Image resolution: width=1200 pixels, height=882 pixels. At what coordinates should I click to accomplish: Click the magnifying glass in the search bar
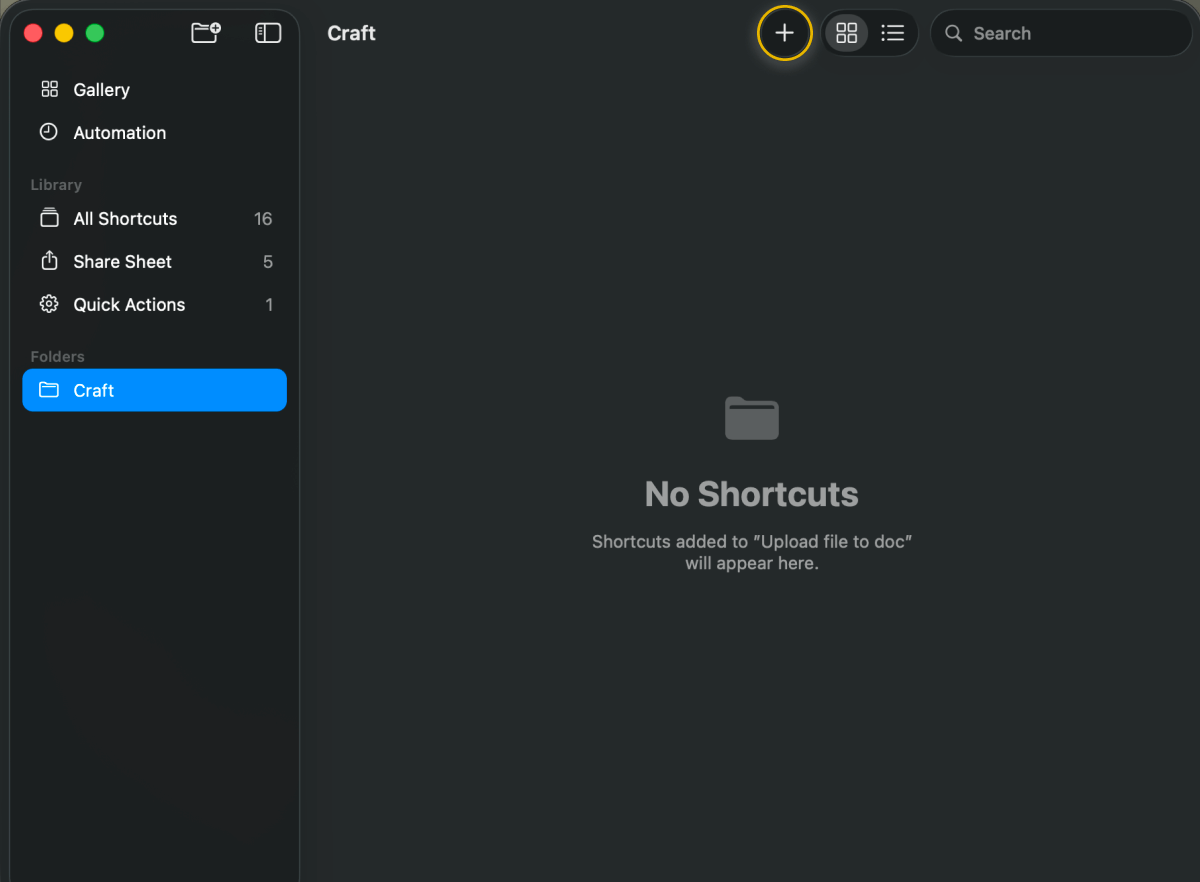click(x=953, y=33)
